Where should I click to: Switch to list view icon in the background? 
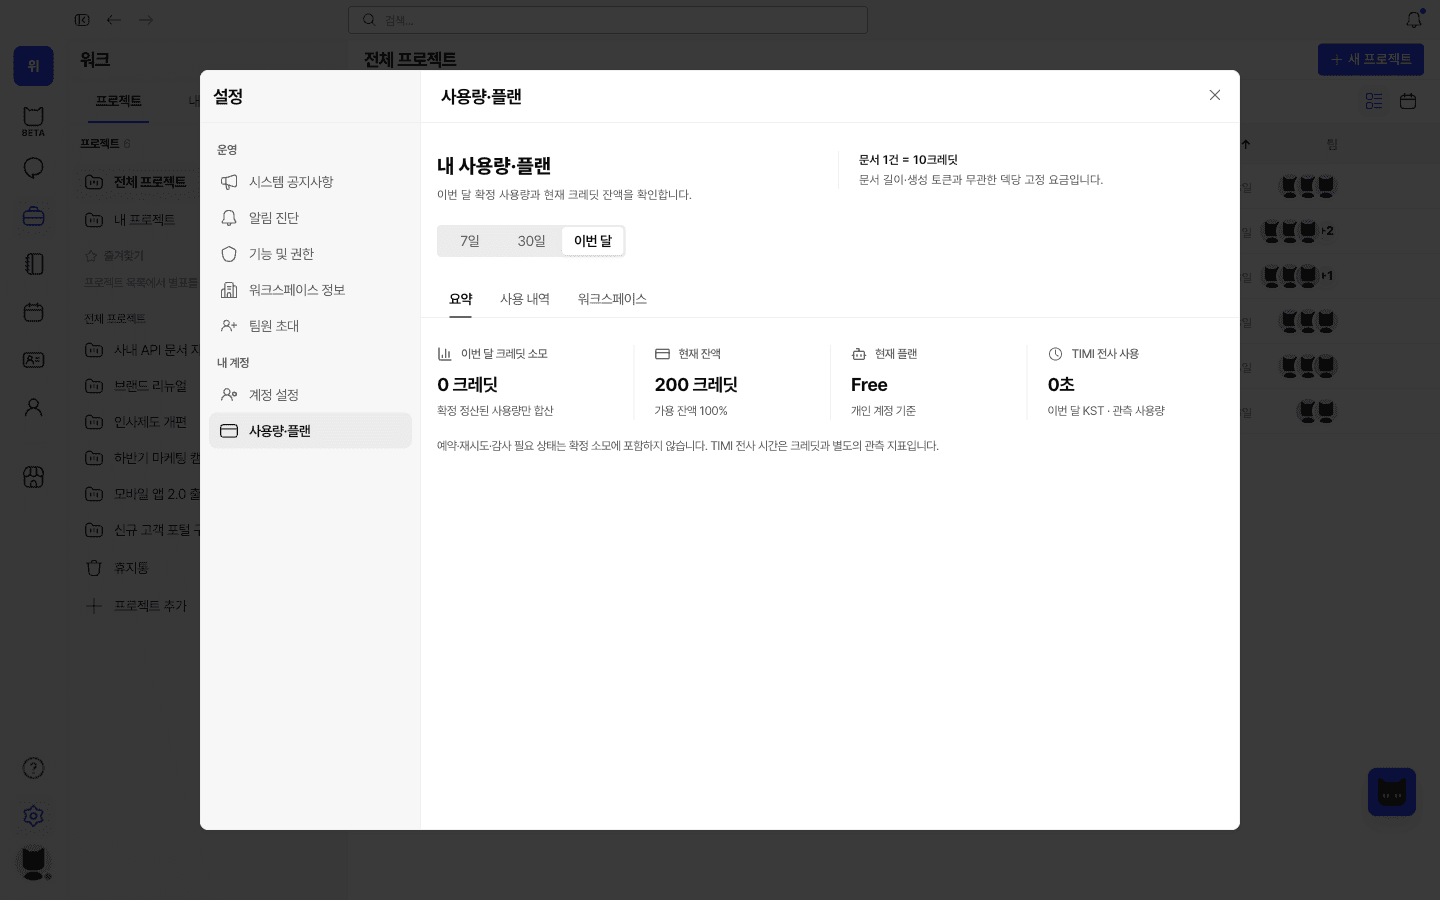pyautogui.click(x=1374, y=101)
